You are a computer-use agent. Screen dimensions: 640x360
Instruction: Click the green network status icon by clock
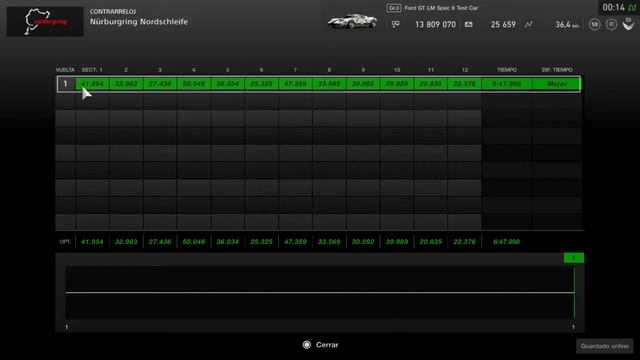[x=632, y=8]
